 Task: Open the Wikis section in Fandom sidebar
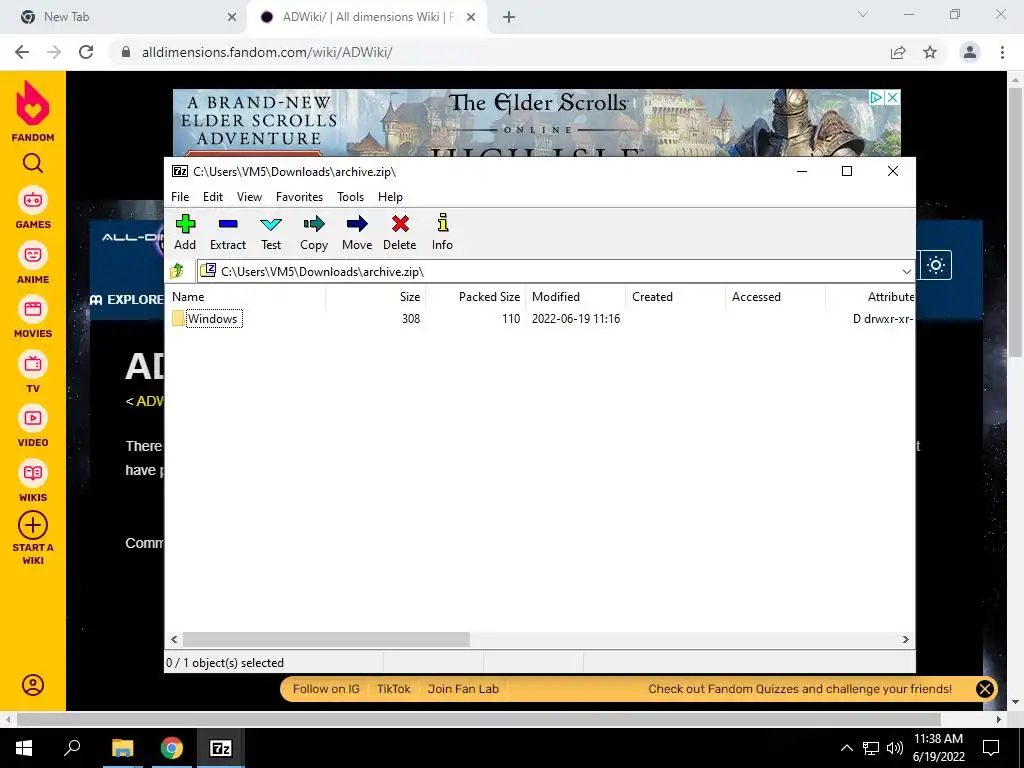tap(33, 481)
